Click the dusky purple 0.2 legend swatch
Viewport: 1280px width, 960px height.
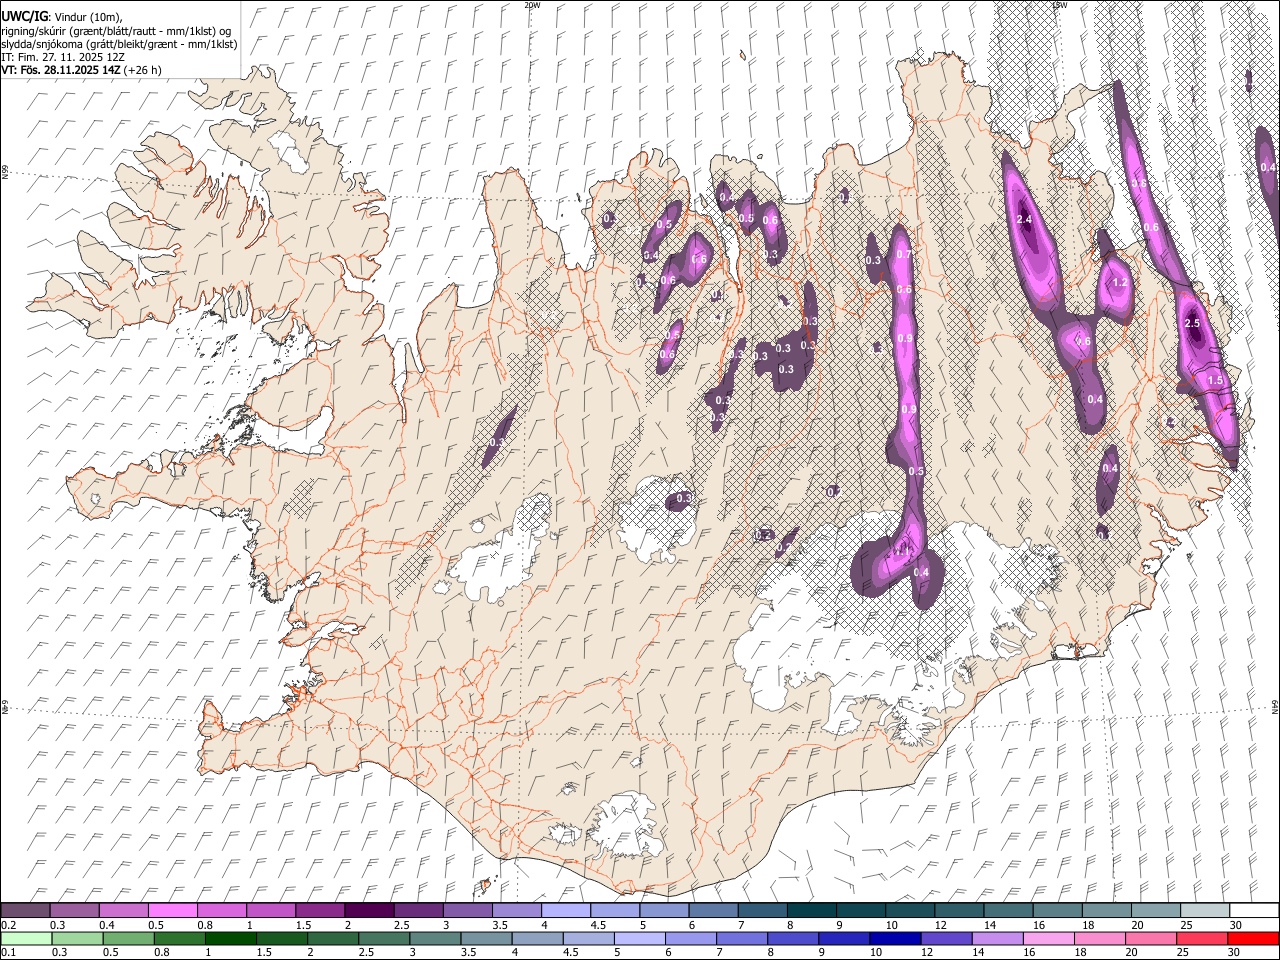tap(25, 910)
